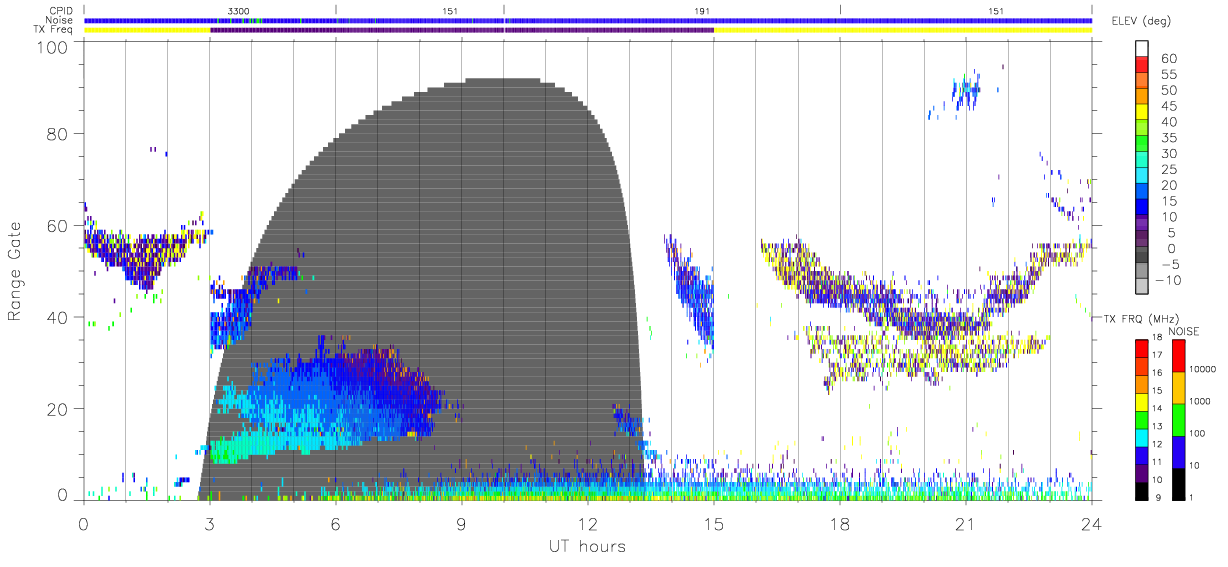1228x567 pixels.
Task: Click the 100 tick on Range Gate axis
Action: coord(53,47)
